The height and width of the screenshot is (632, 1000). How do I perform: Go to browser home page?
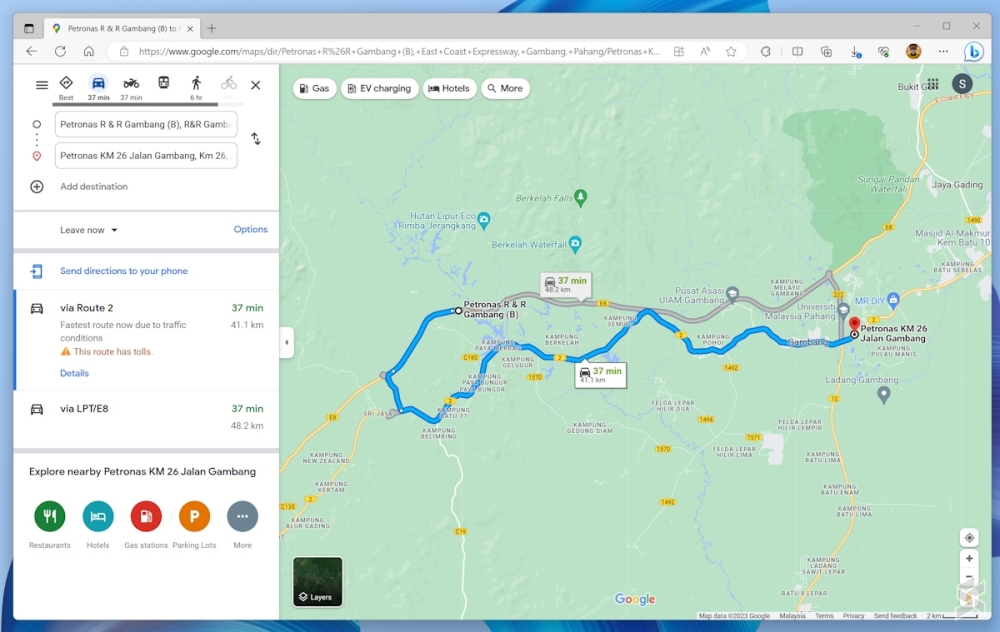[x=89, y=52]
